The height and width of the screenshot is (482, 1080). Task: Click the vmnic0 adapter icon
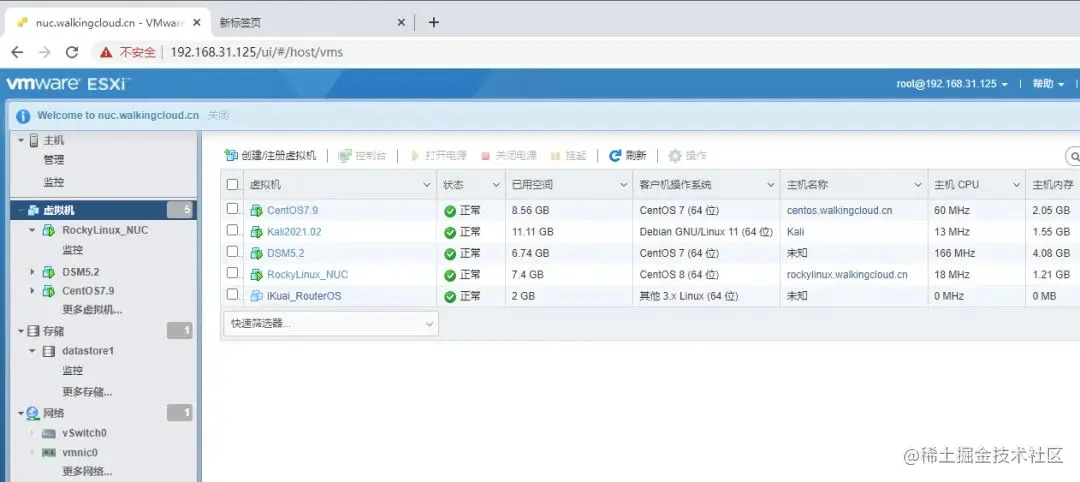point(48,453)
